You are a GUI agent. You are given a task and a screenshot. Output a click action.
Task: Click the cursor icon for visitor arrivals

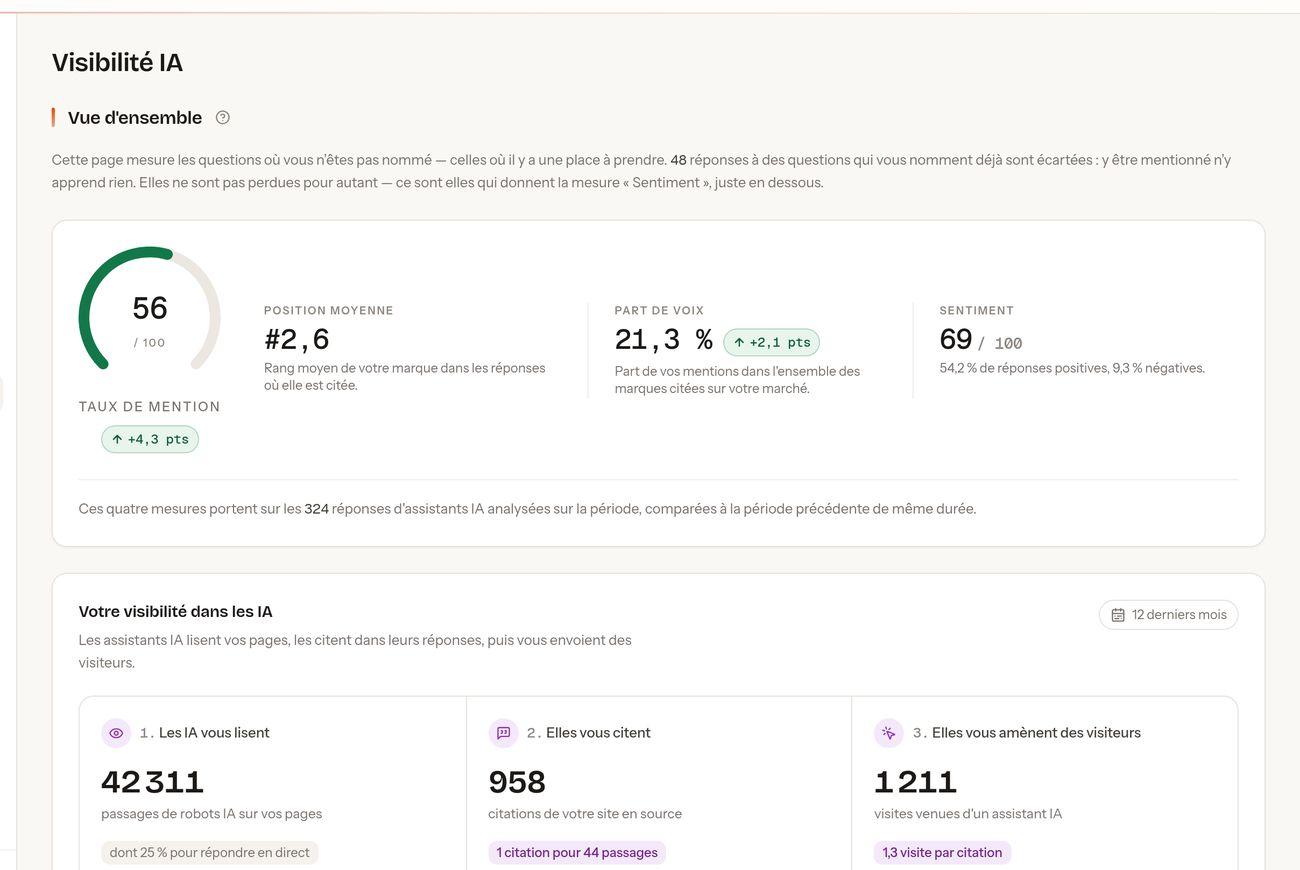click(889, 733)
